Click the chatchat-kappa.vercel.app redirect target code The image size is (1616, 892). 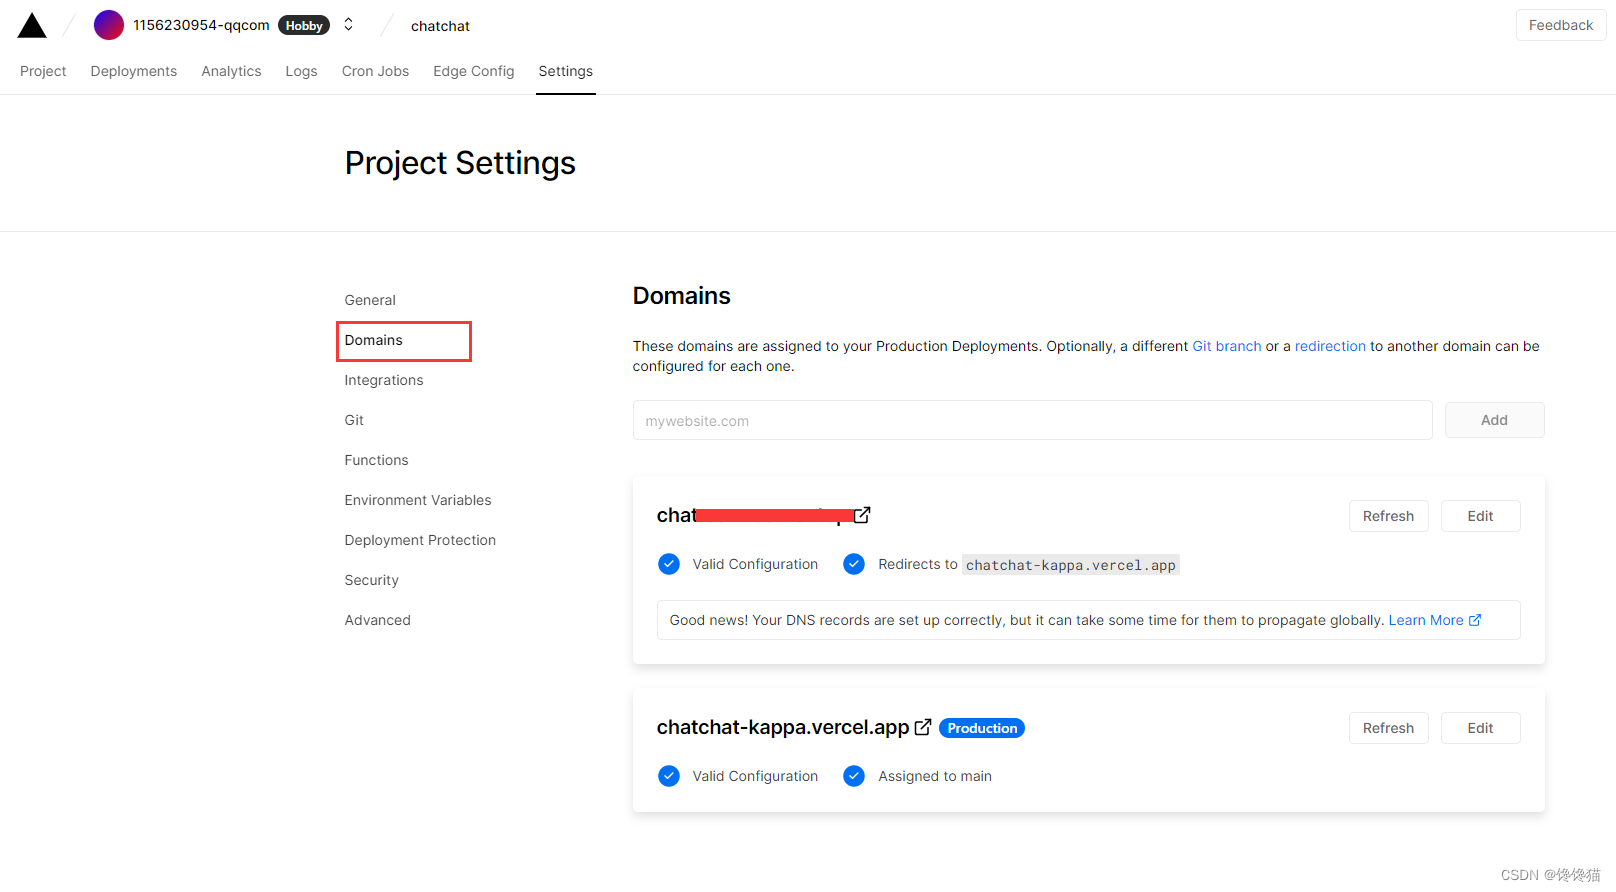coord(1071,565)
